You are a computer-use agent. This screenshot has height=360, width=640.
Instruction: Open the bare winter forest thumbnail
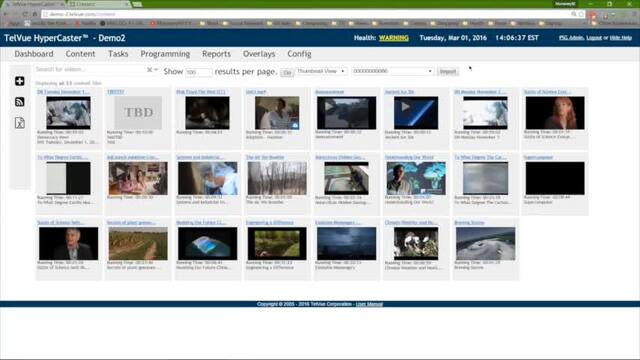point(277,178)
